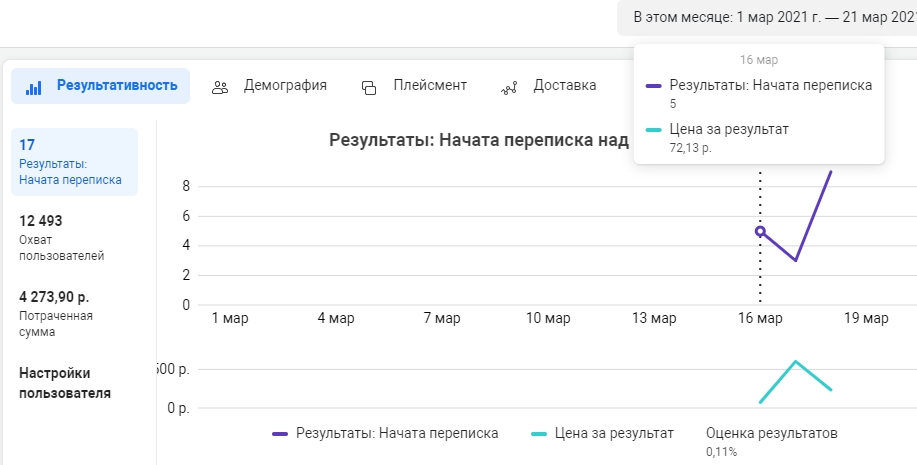
Task: Click the purple line's low point after 16 мар
Action: point(795,260)
